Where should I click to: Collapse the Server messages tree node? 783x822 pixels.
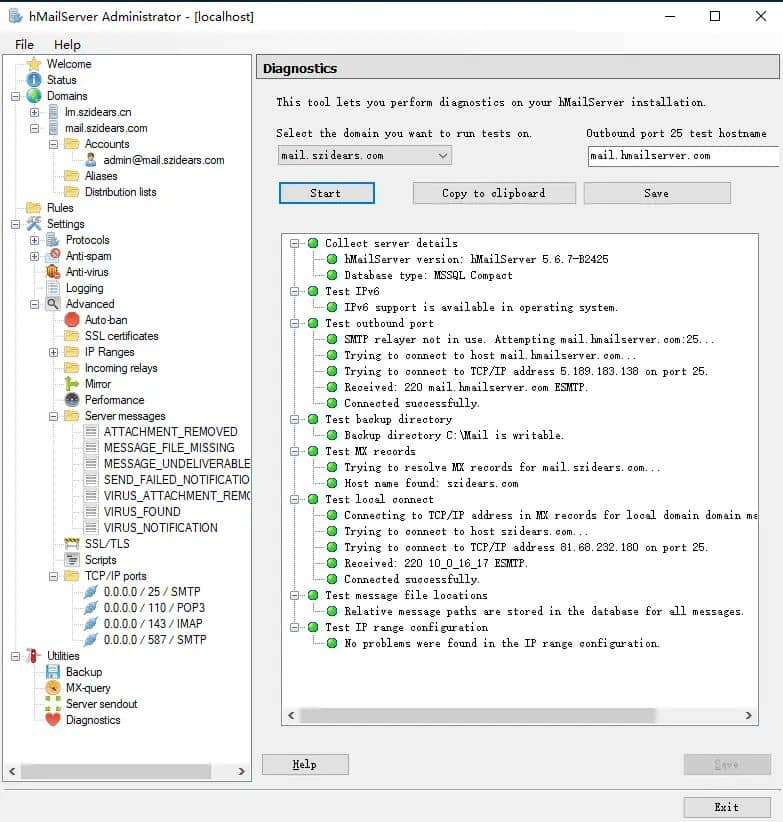coord(54,416)
